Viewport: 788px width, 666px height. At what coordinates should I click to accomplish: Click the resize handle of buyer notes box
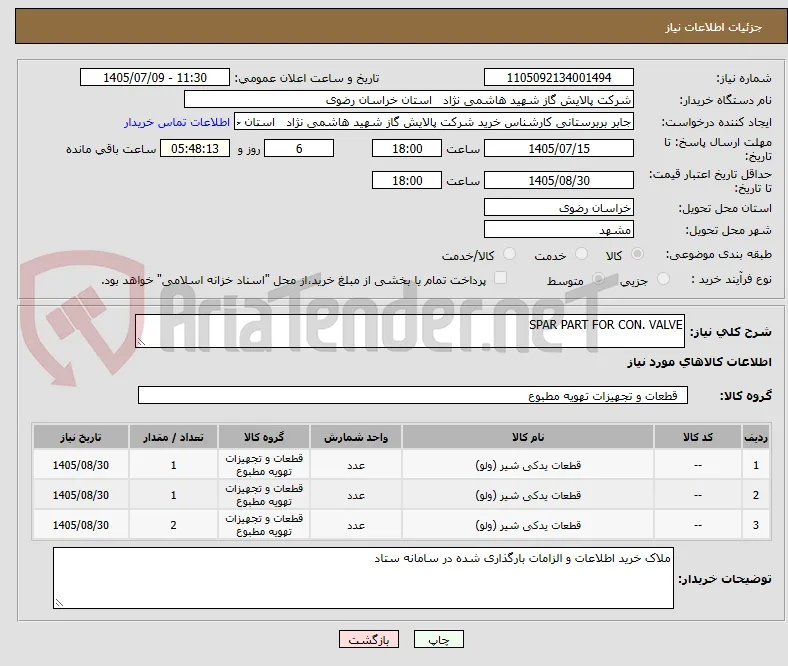pos(59,603)
